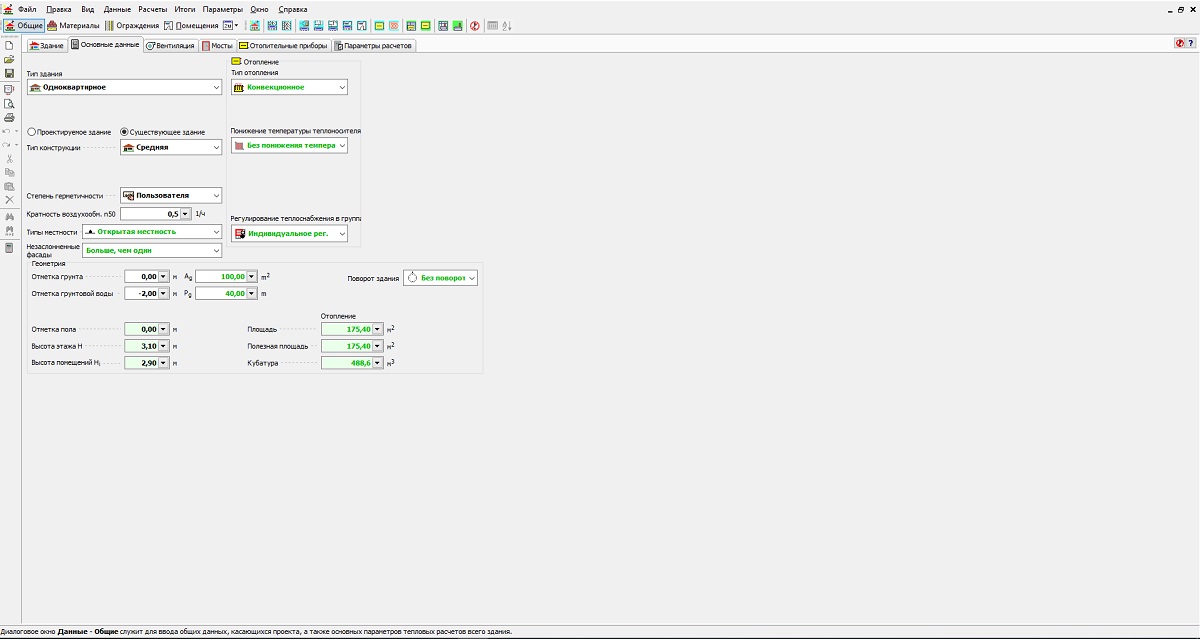Select the Проектируемое здание radio button
1200x639 pixels.
32,132
